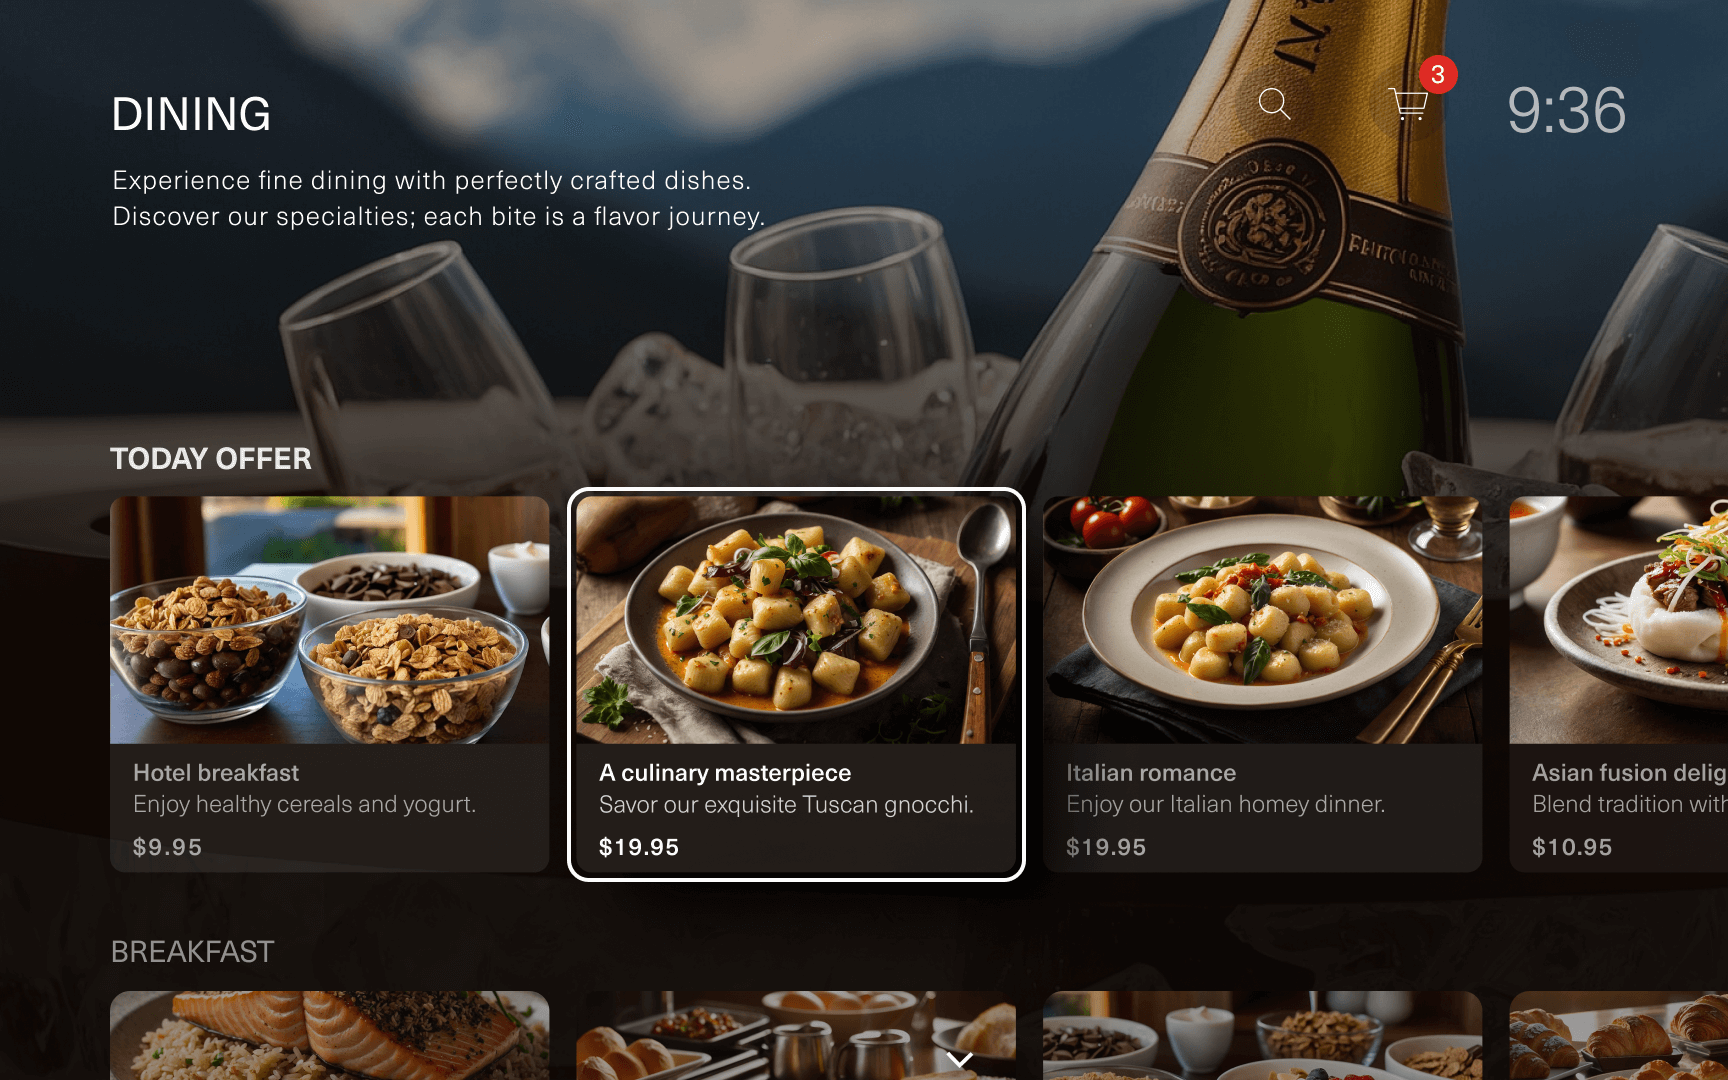Viewport: 1728px width, 1080px height.
Task: Select the Tuscan gnocchi dish image
Action: 796,620
